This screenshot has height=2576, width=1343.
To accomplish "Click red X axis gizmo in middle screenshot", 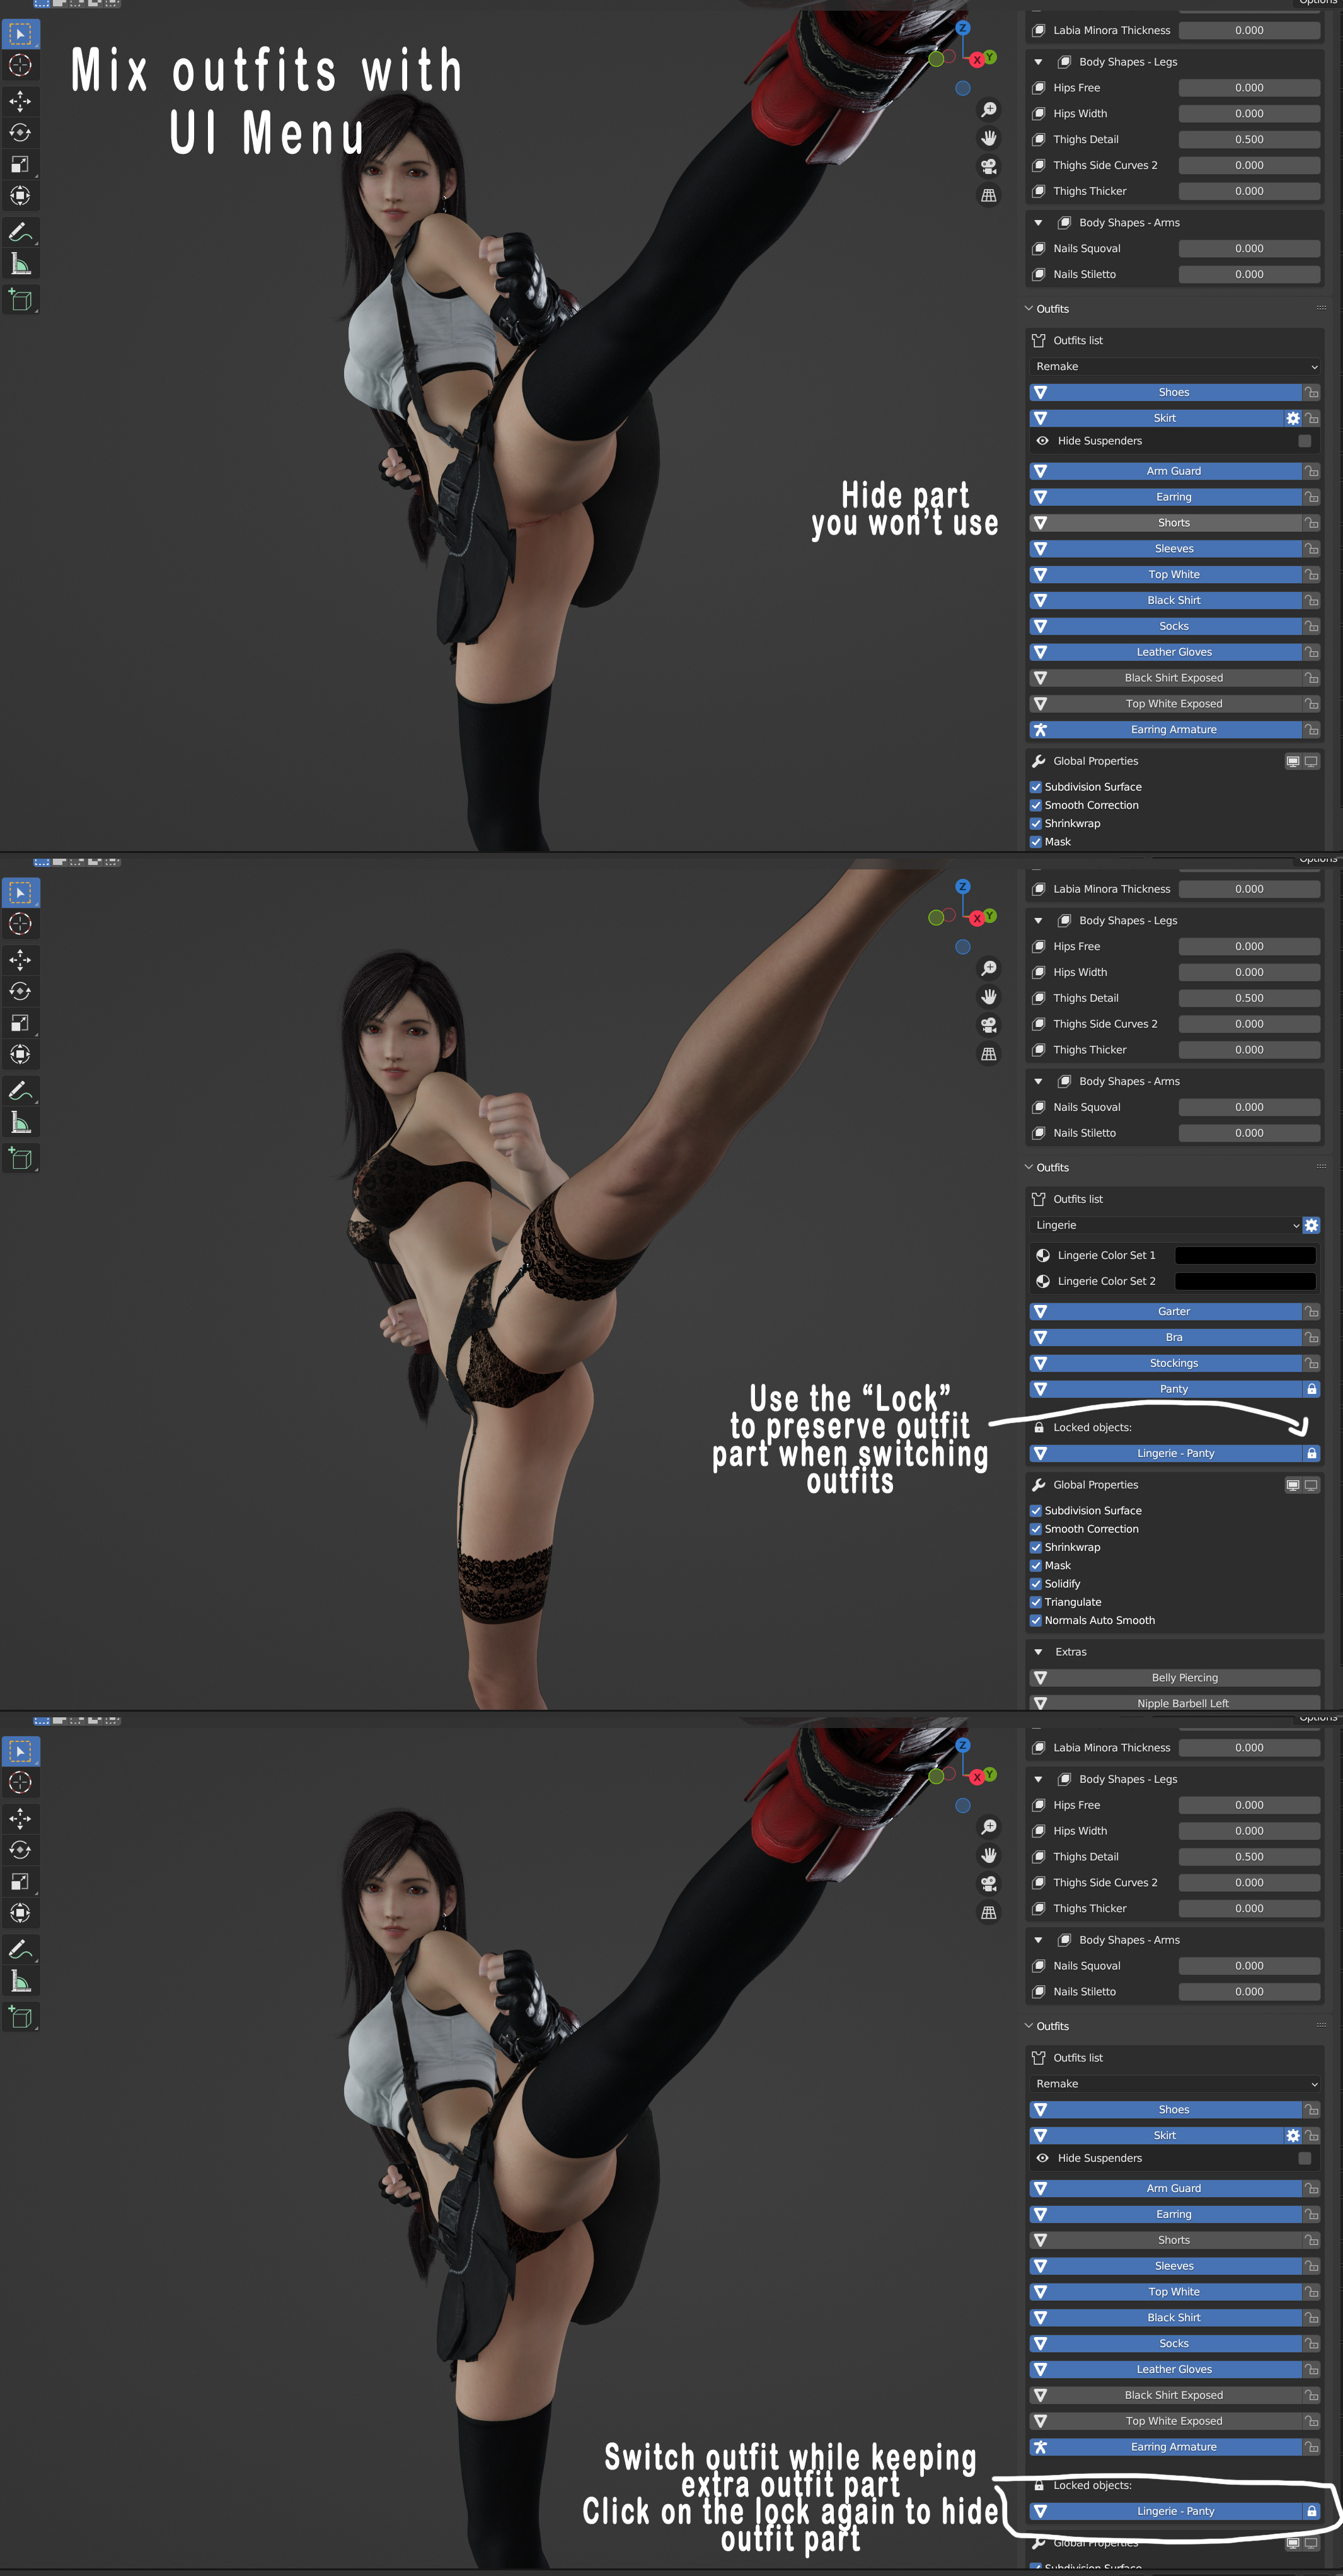I will (x=977, y=918).
